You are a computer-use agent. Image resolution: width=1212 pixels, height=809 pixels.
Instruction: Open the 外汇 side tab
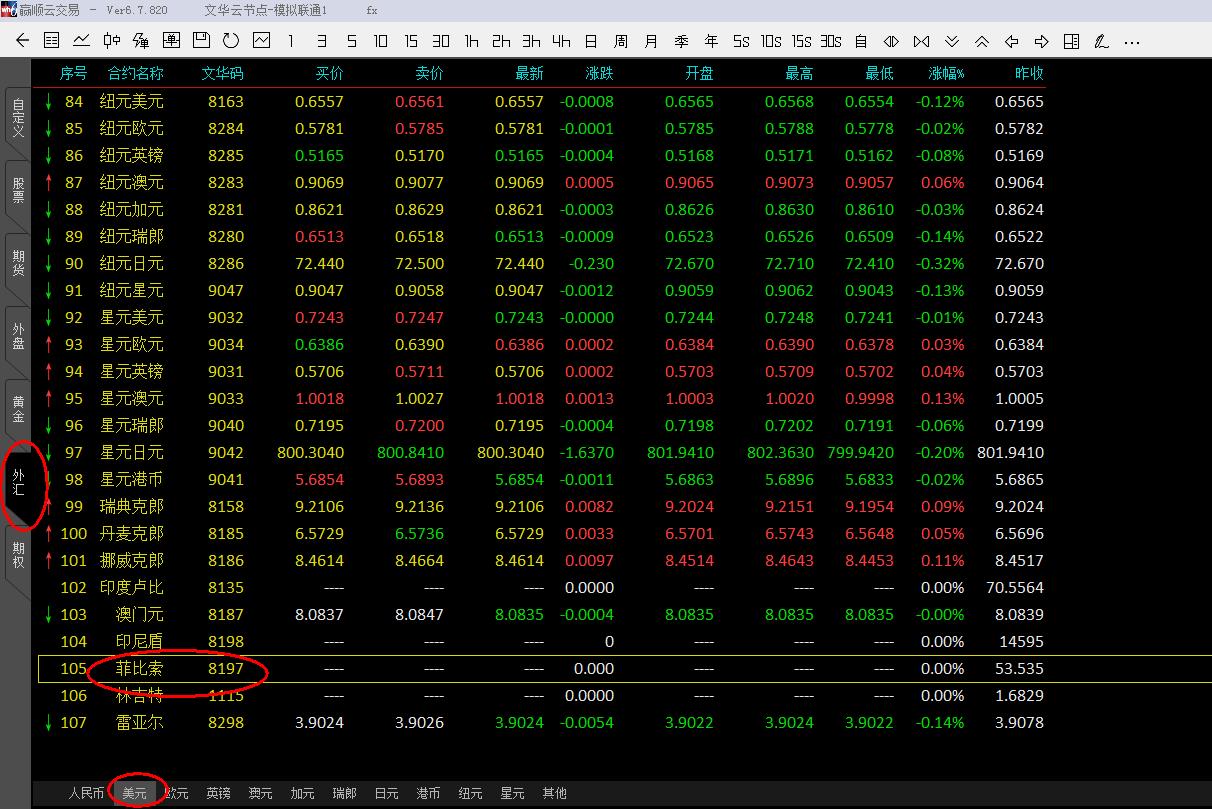point(18,482)
